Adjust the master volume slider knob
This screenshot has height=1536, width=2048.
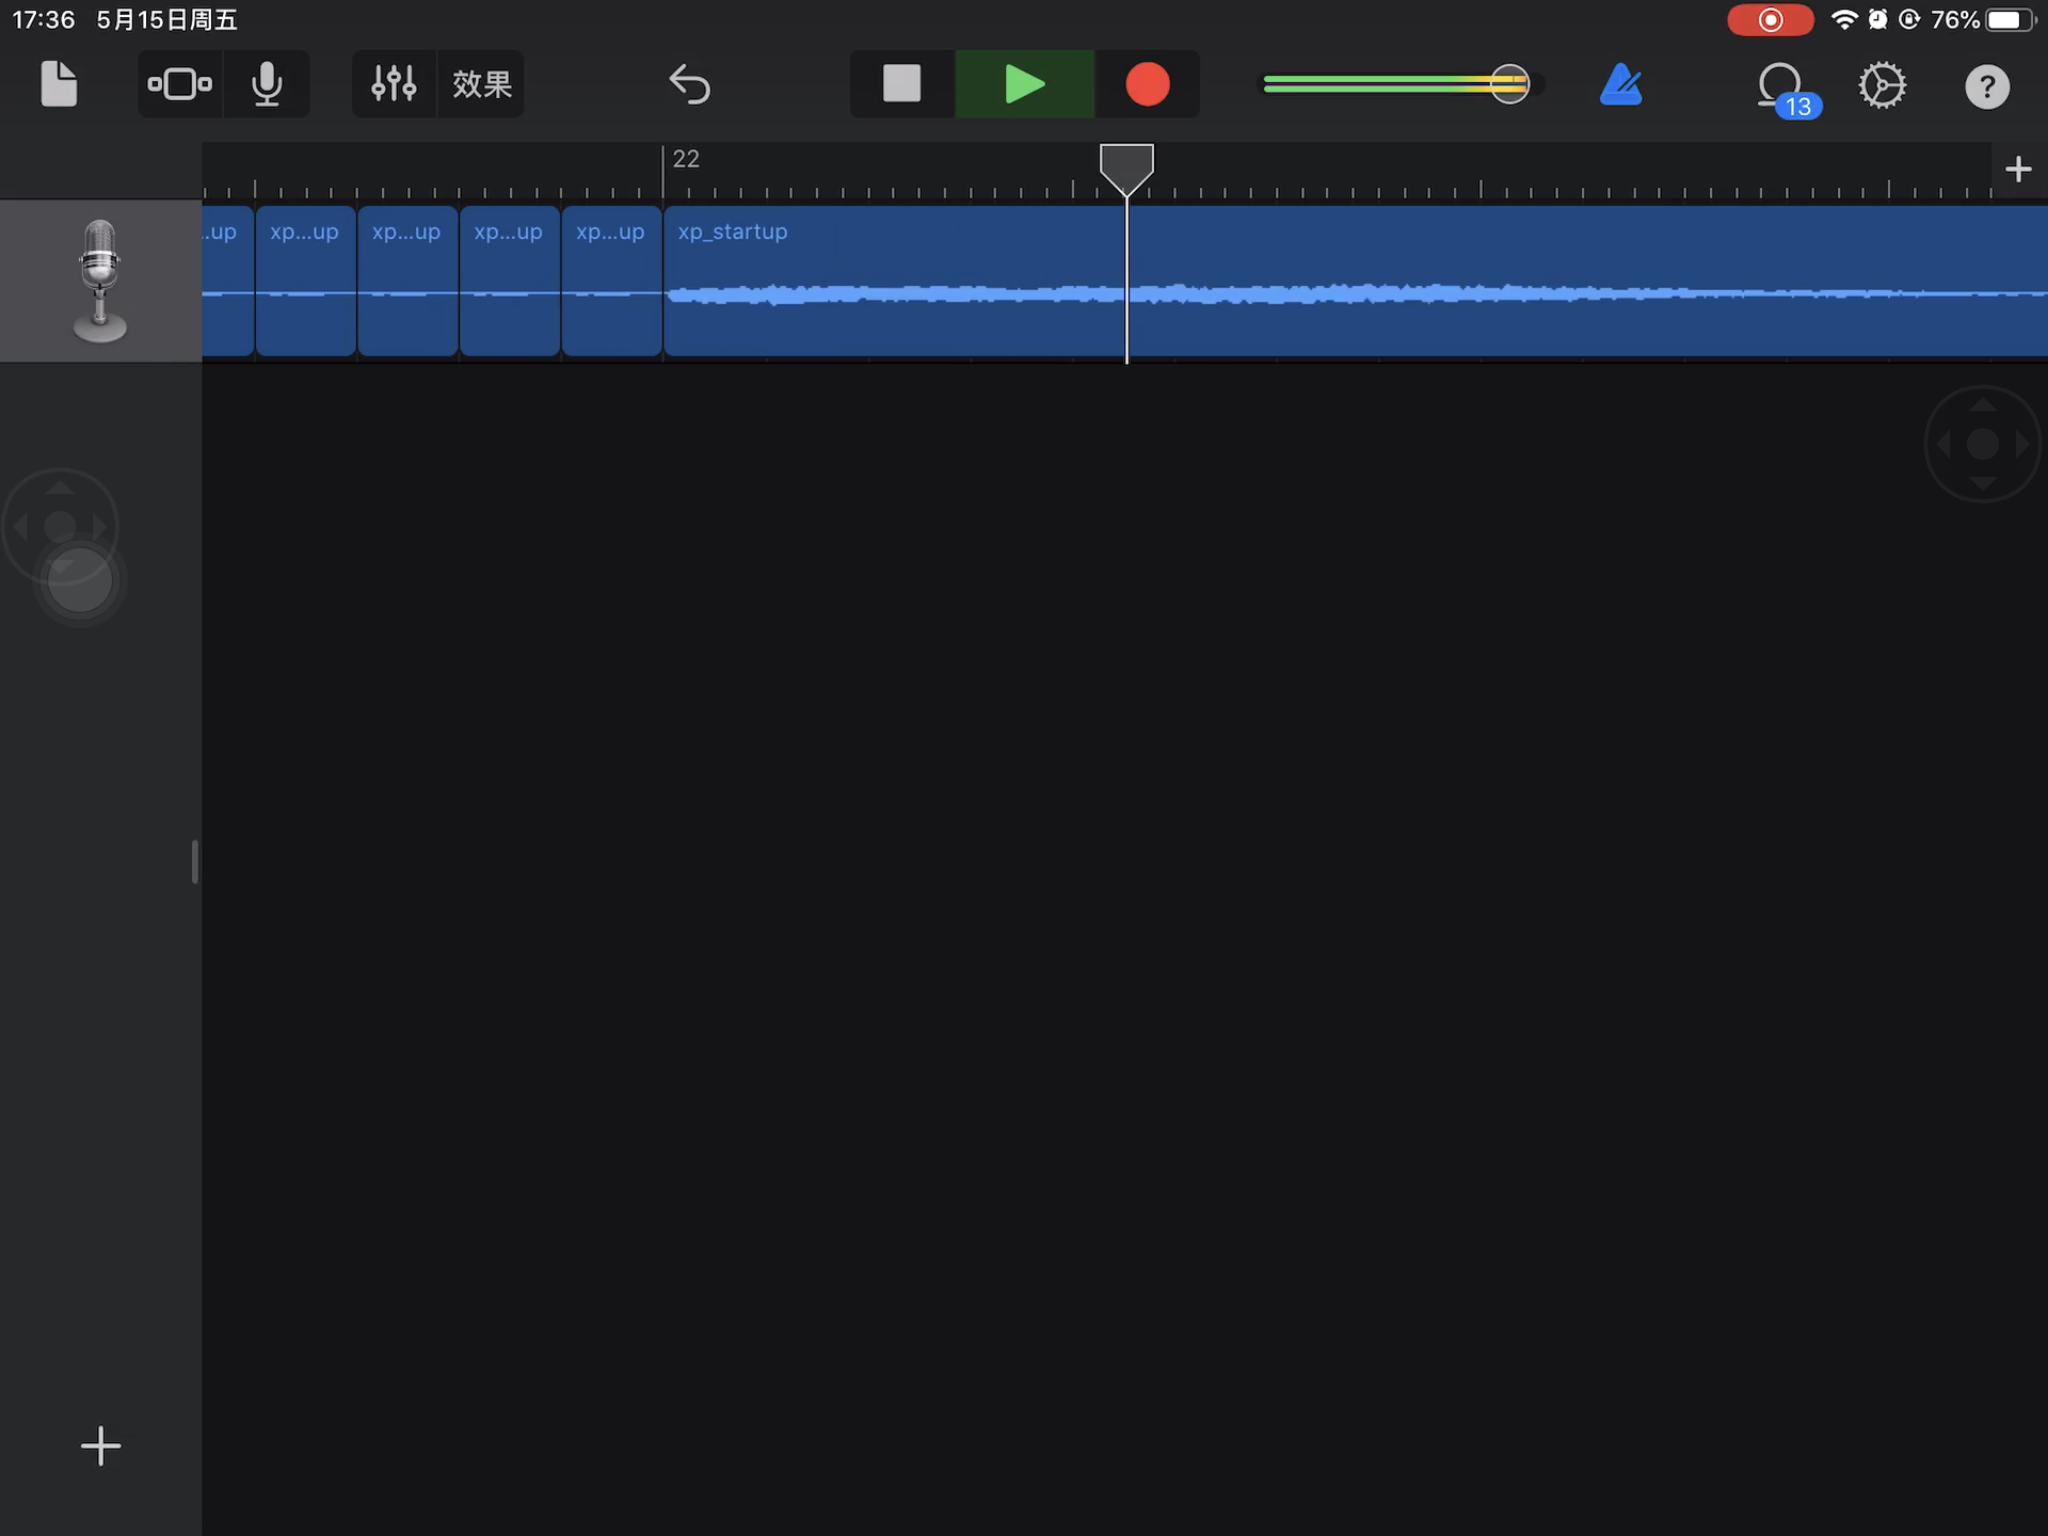[x=1509, y=84]
